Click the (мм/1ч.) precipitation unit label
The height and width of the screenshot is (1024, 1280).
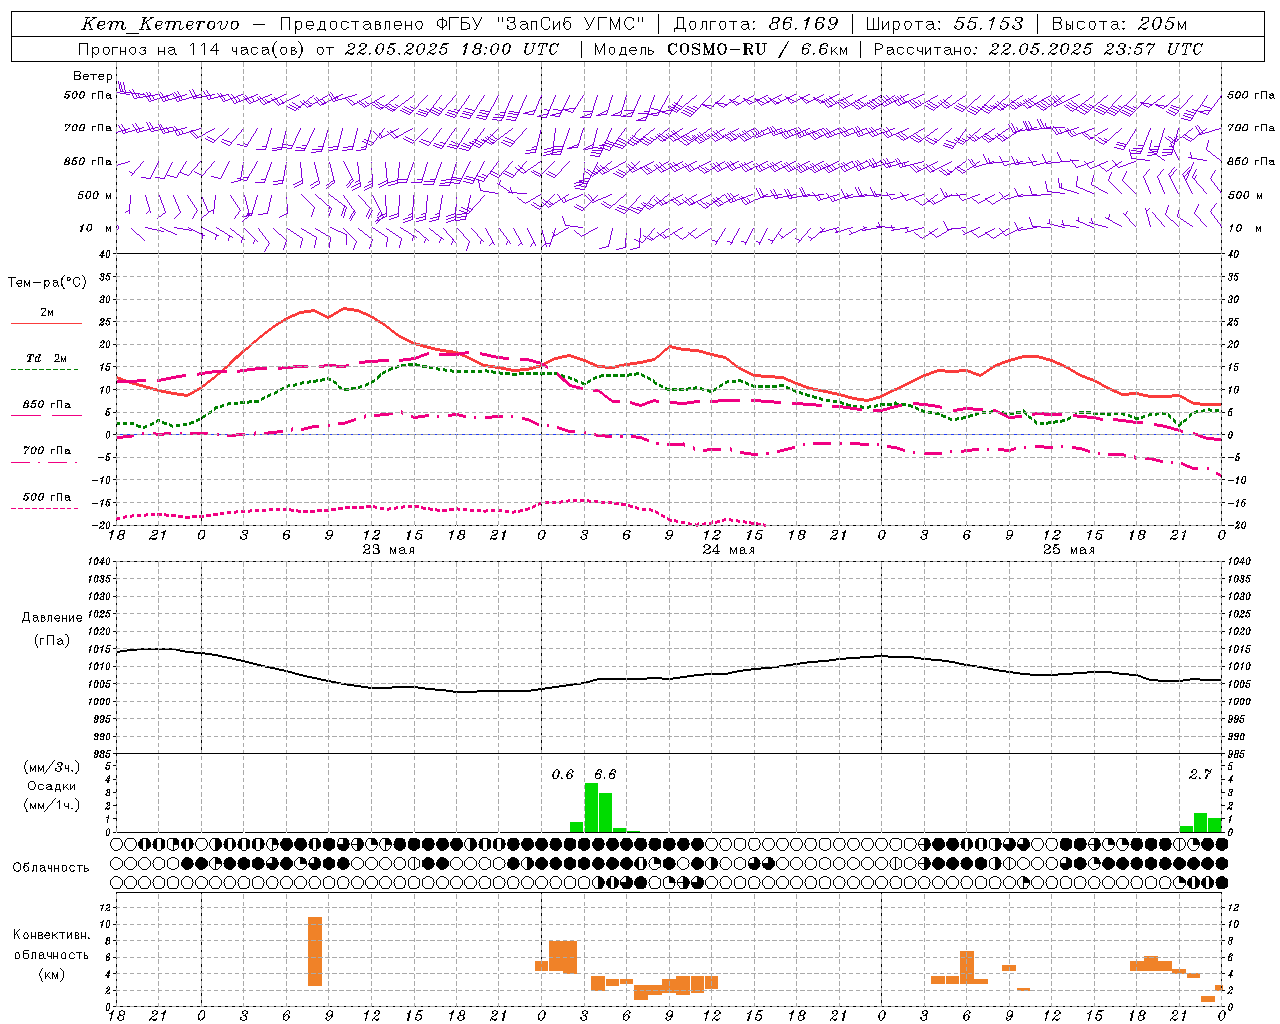coord(52,805)
